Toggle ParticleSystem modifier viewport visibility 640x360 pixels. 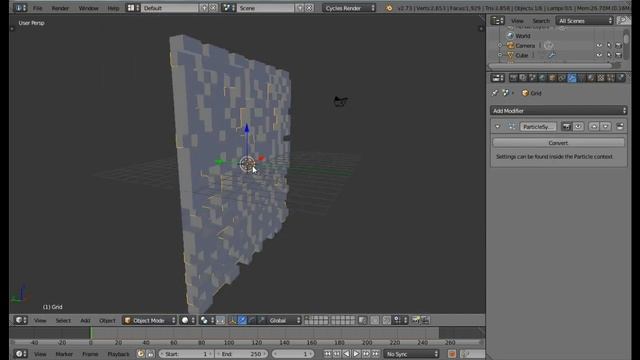coord(578,127)
